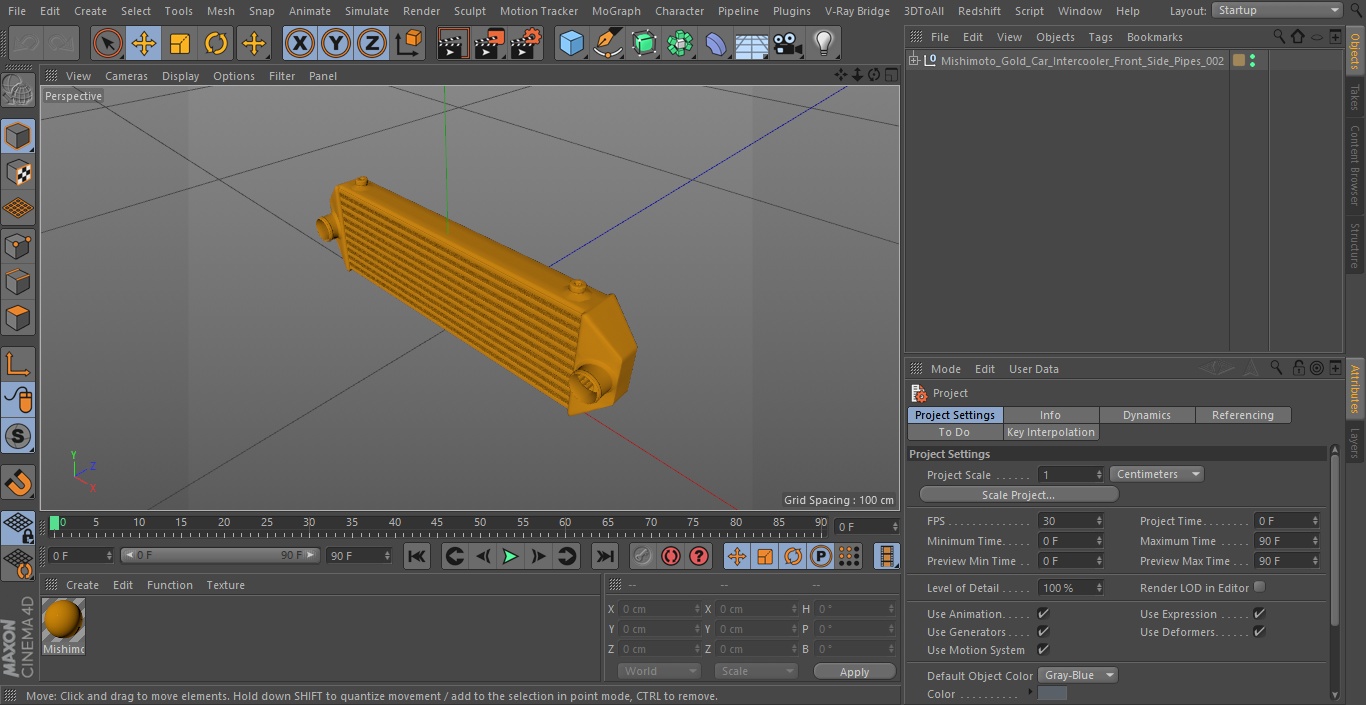Viewport: 1366px width, 705px height.
Task: Uncheck Use Generators checkbox
Action: (x=1043, y=632)
